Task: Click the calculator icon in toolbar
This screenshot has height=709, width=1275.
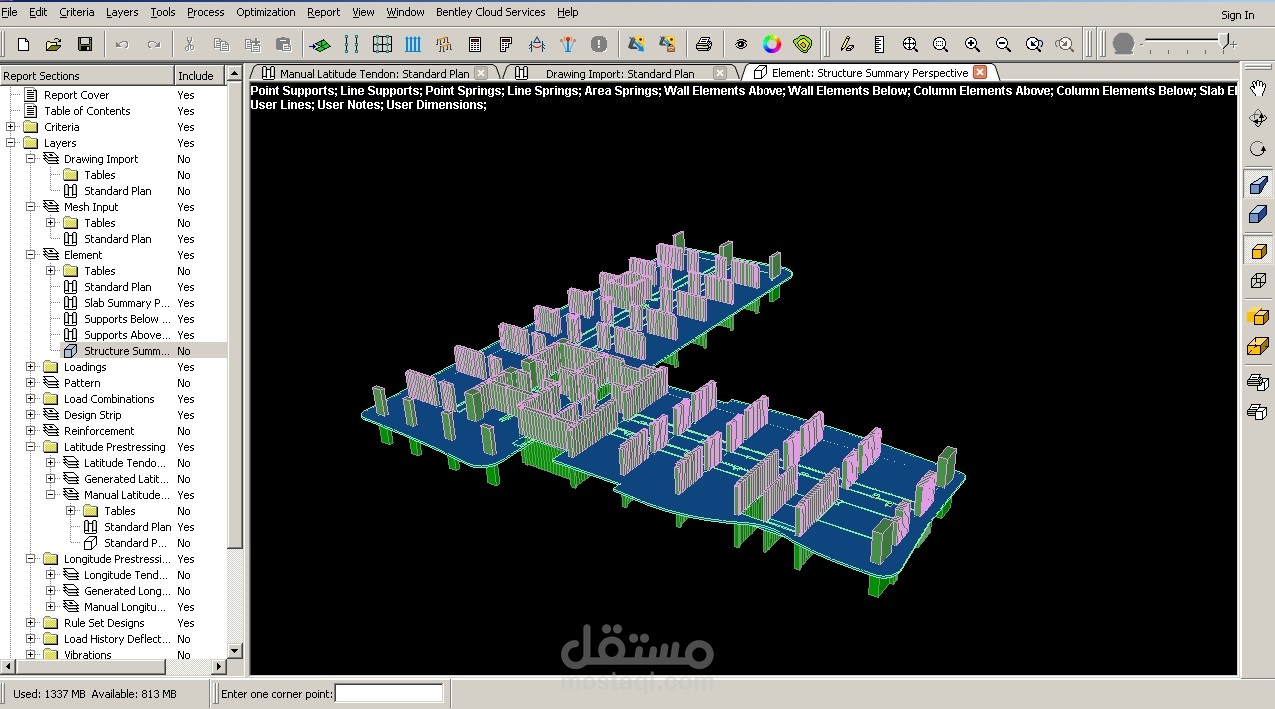Action: [x=475, y=44]
